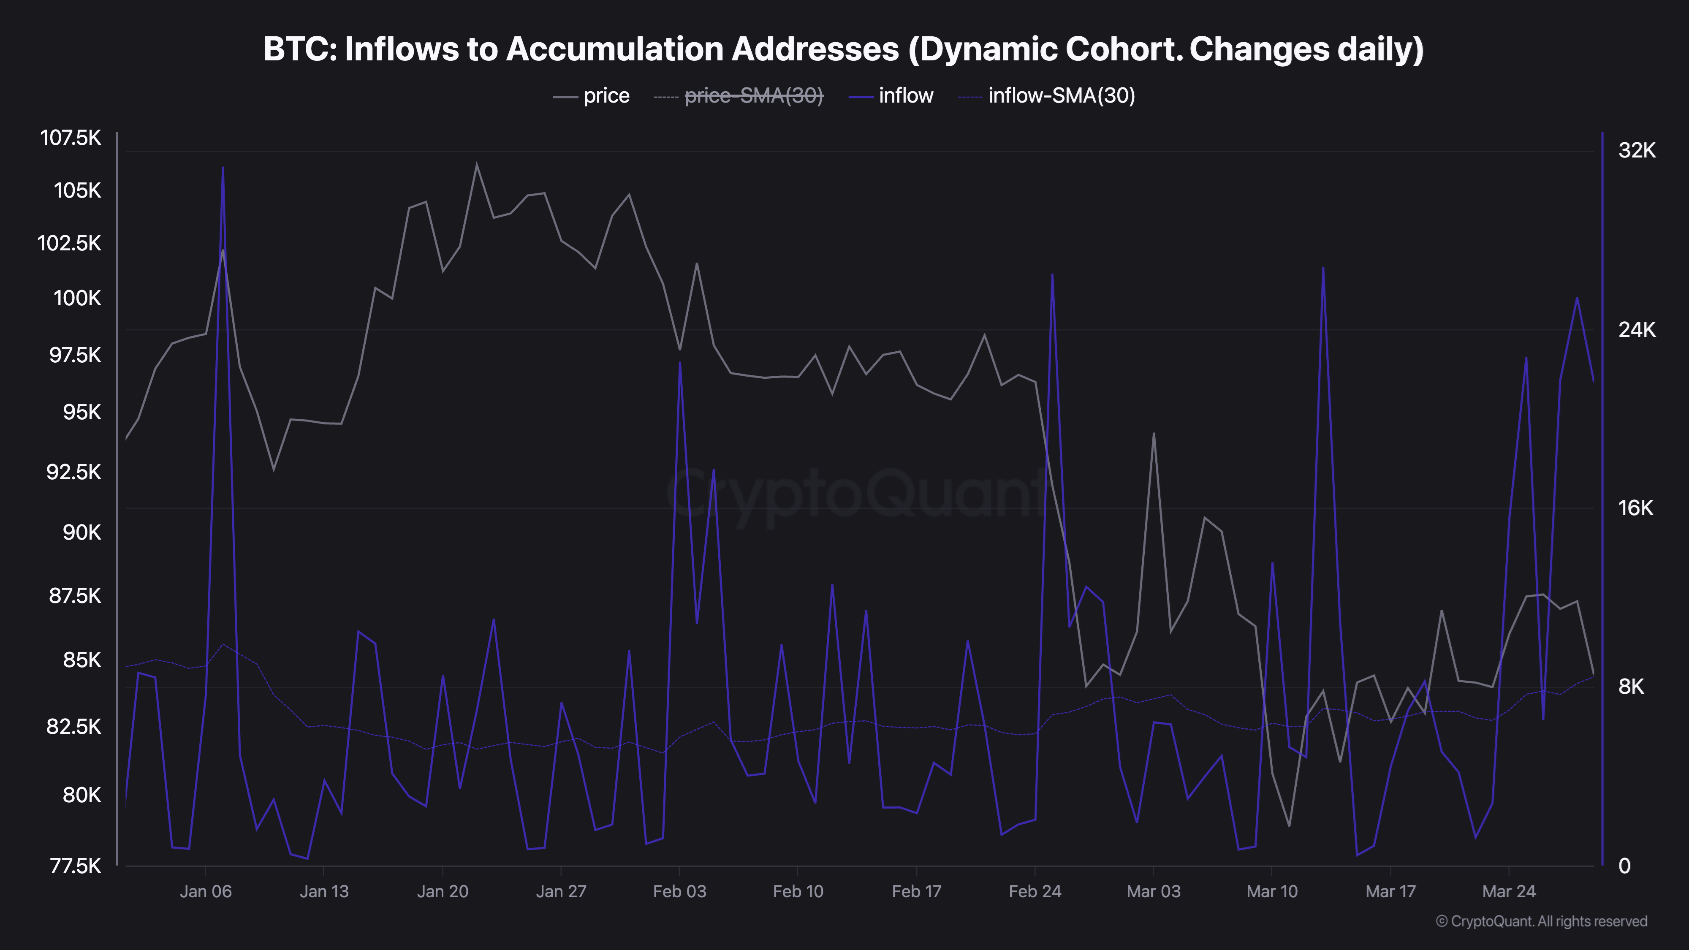Click the dashed inflow-SMA(30) legend marker
The image size is (1689, 950).
(970, 97)
